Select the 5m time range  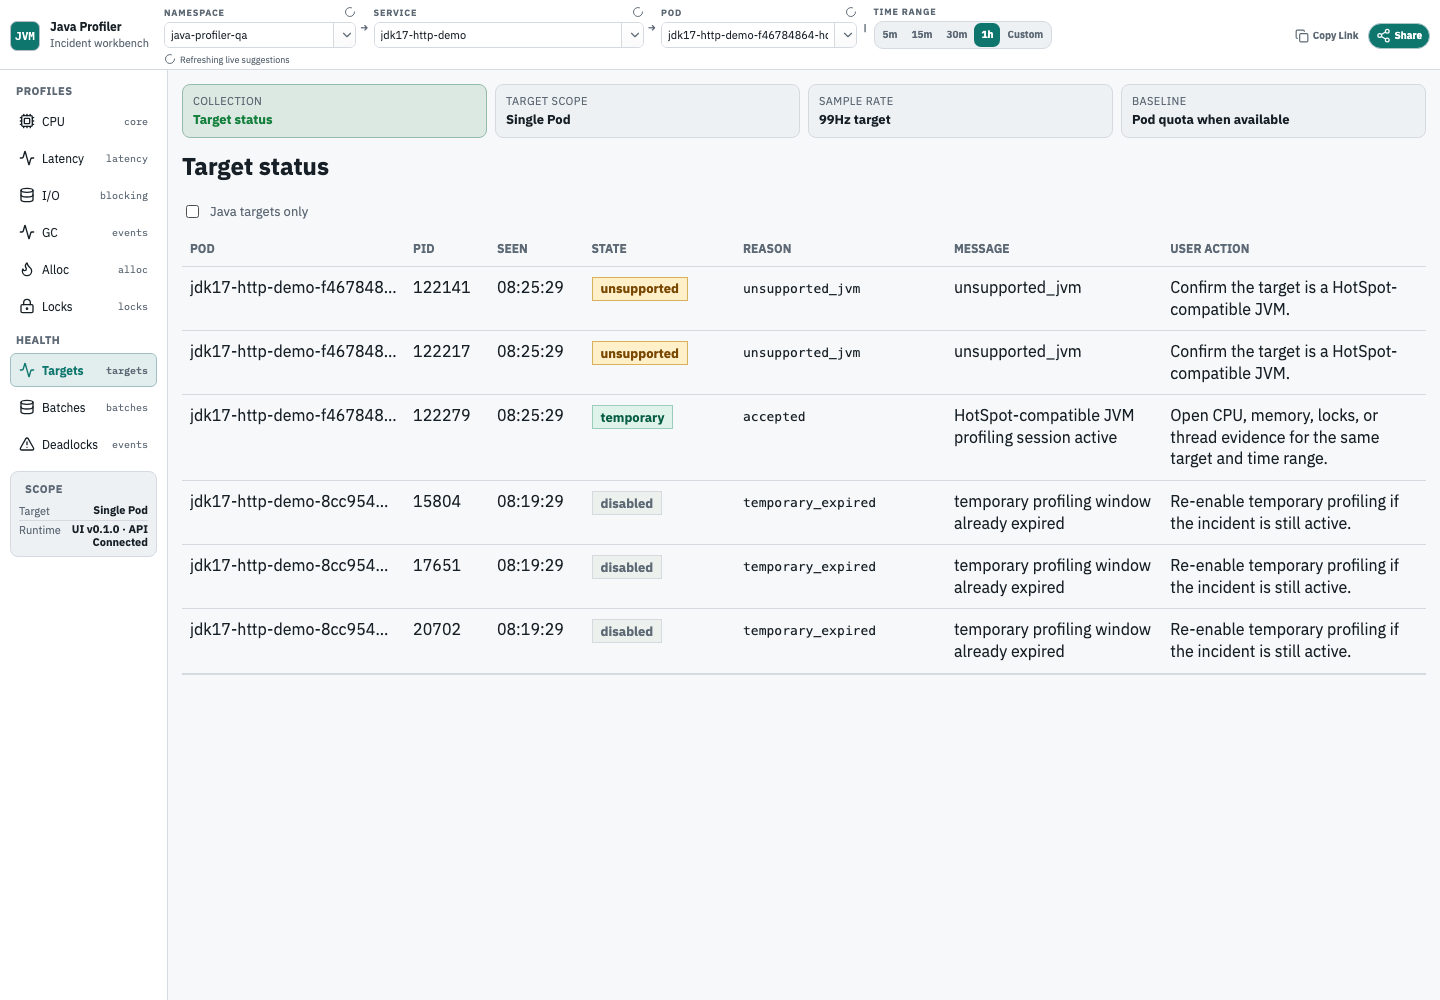point(890,35)
